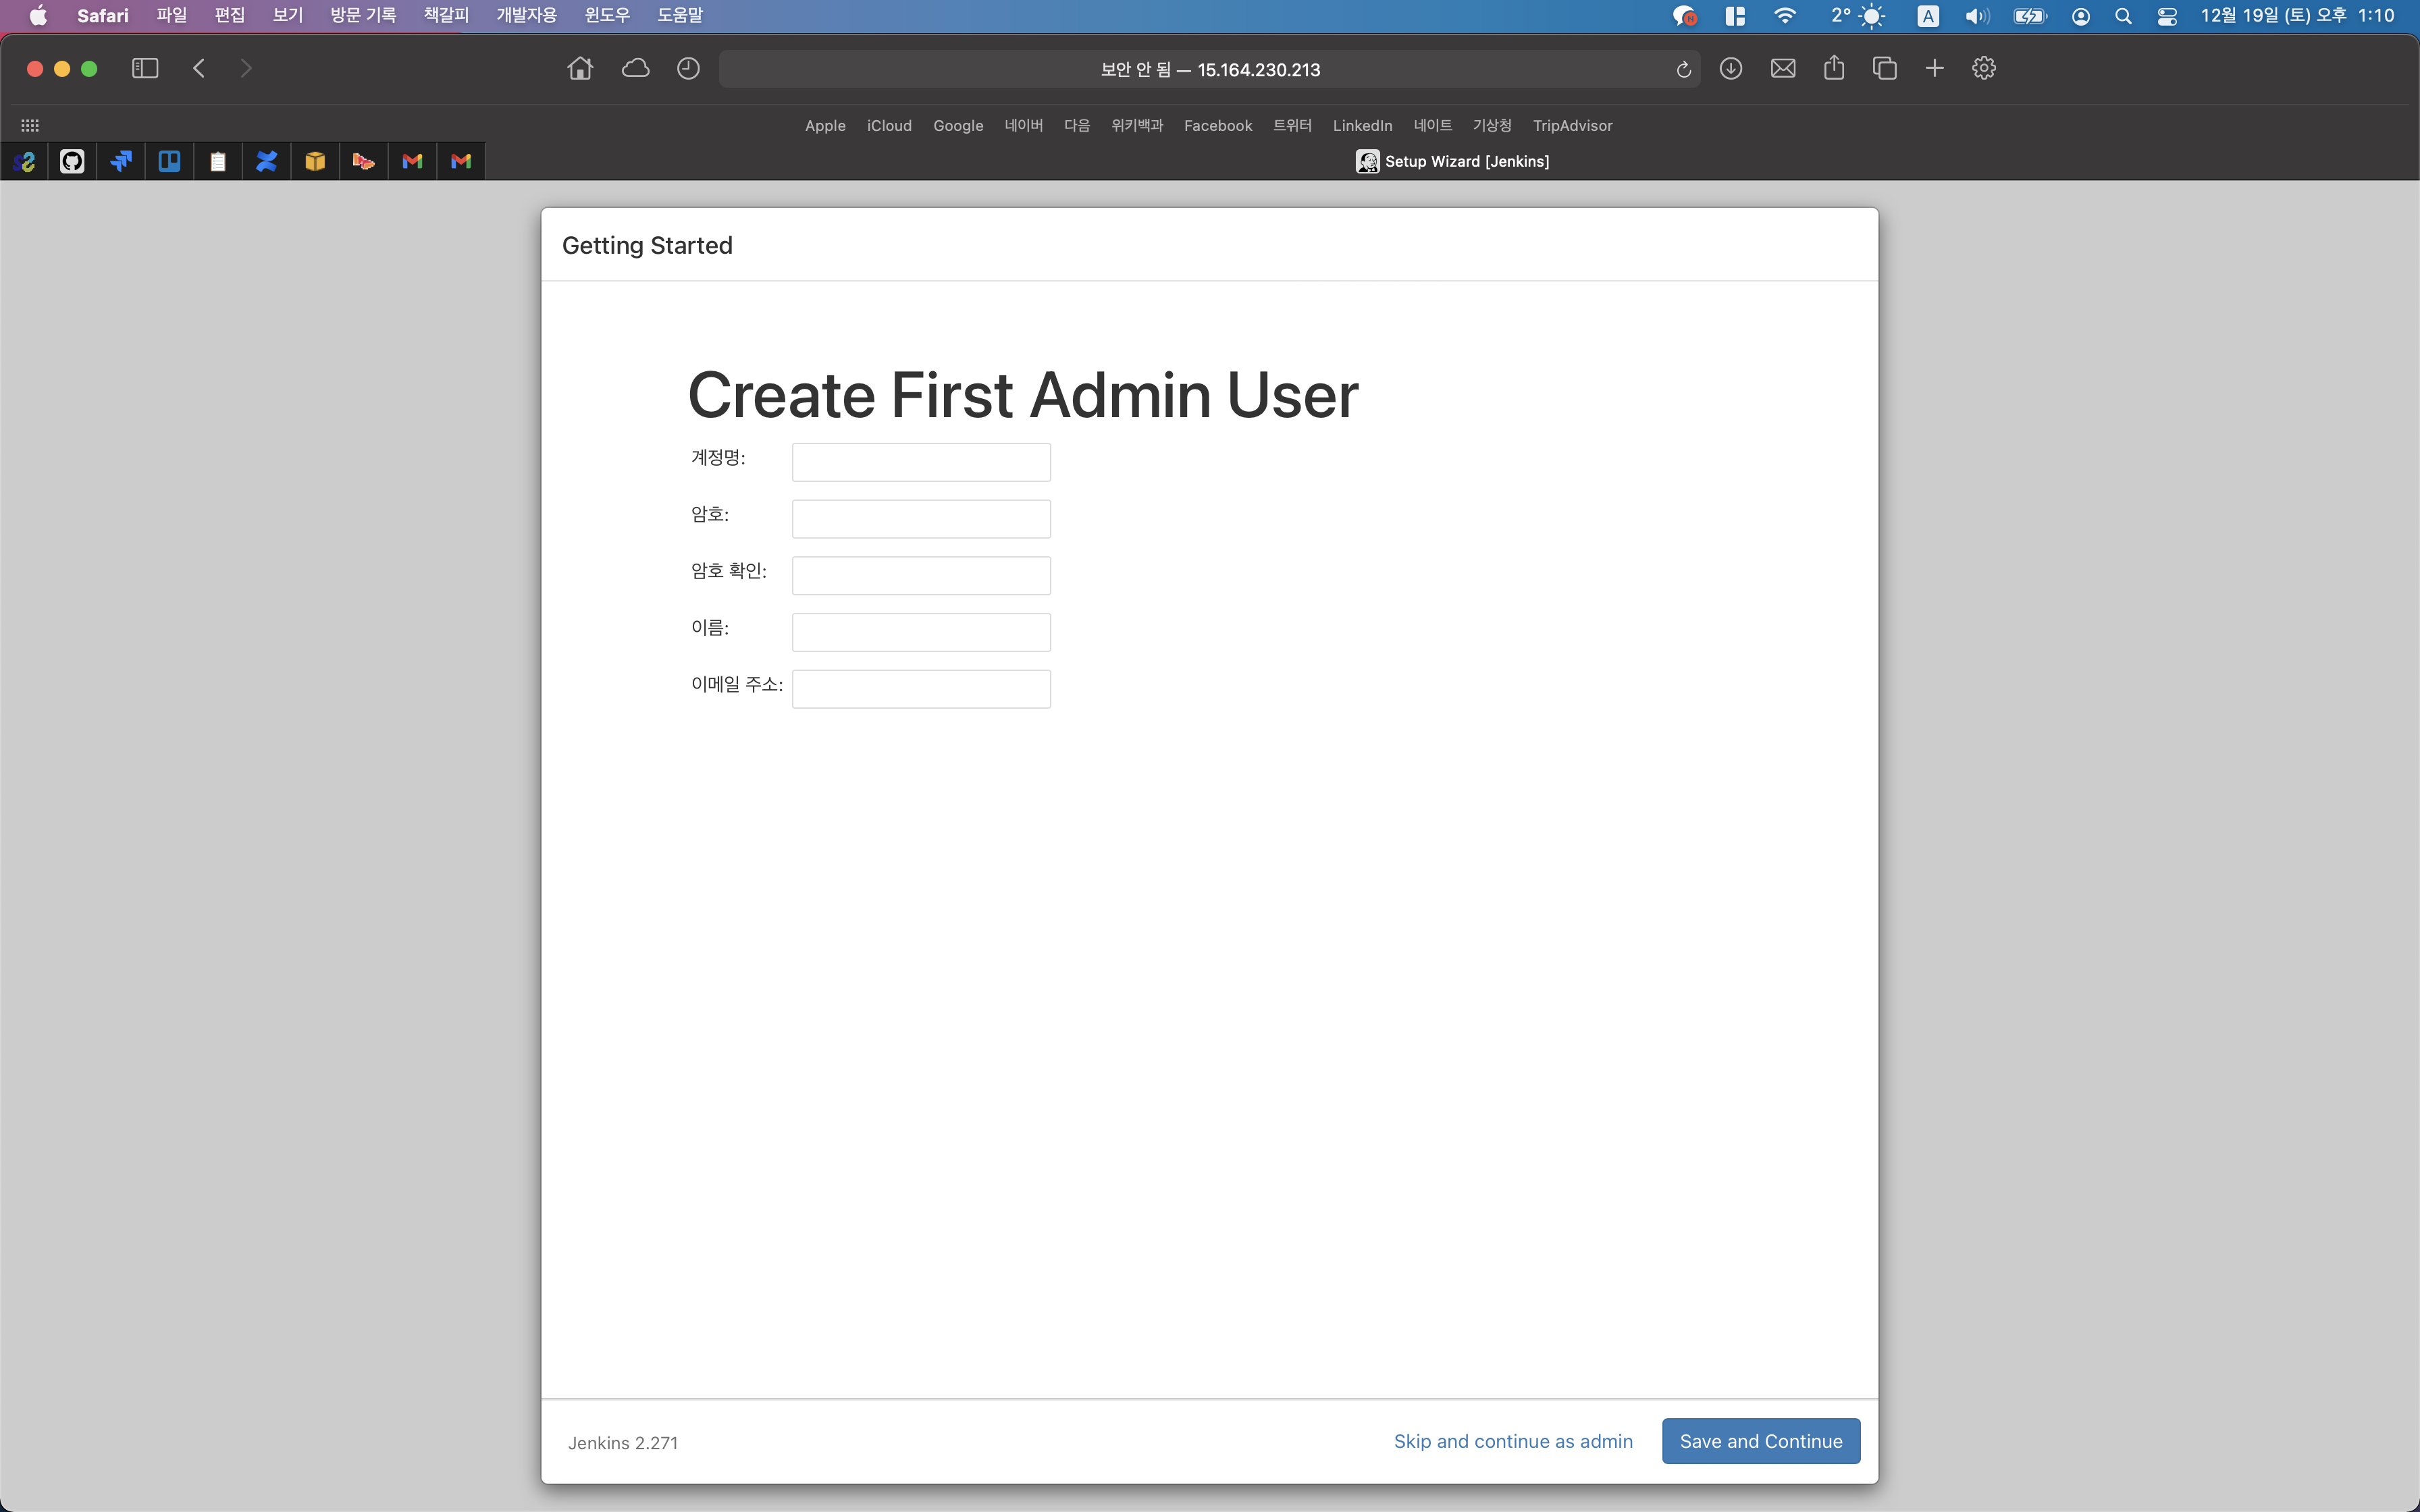The image size is (2420, 1512).
Task: Focus the 계정명 input field
Action: 921,462
